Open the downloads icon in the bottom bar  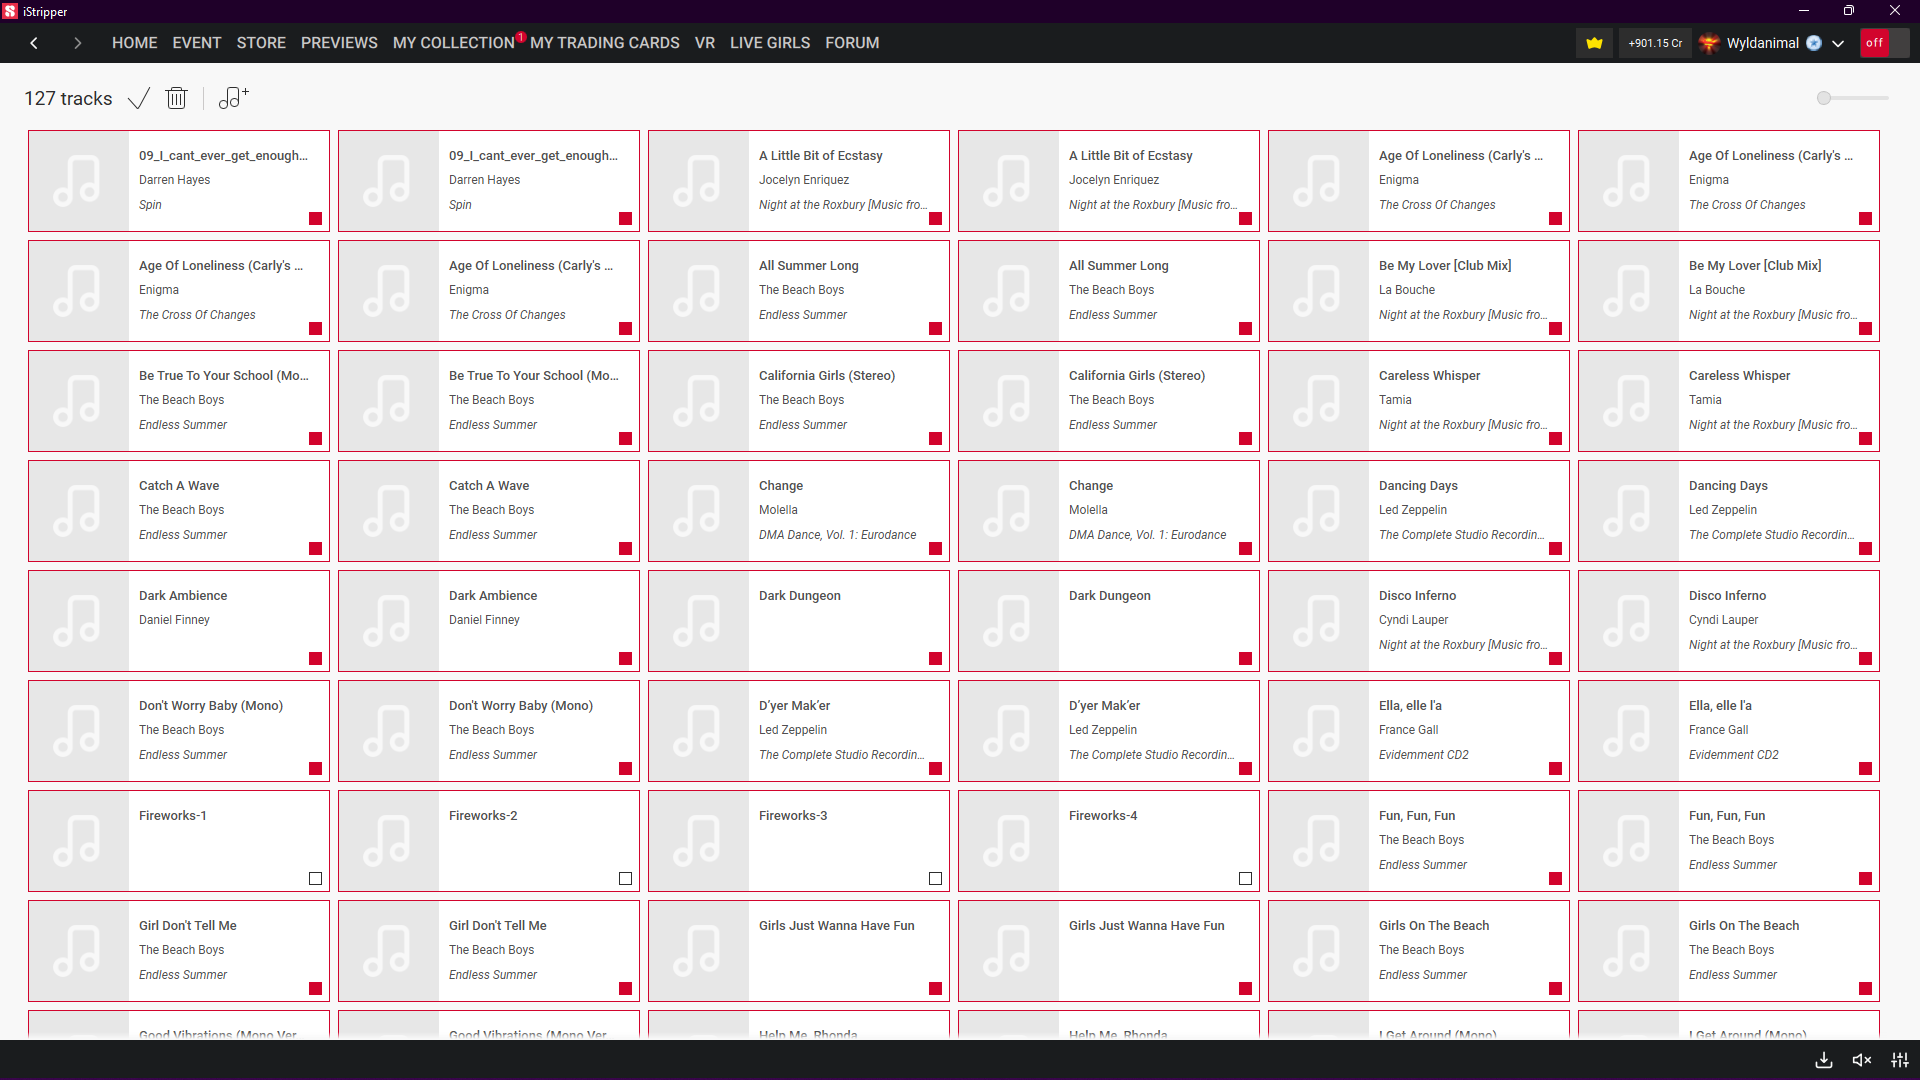pos(1824,1060)
